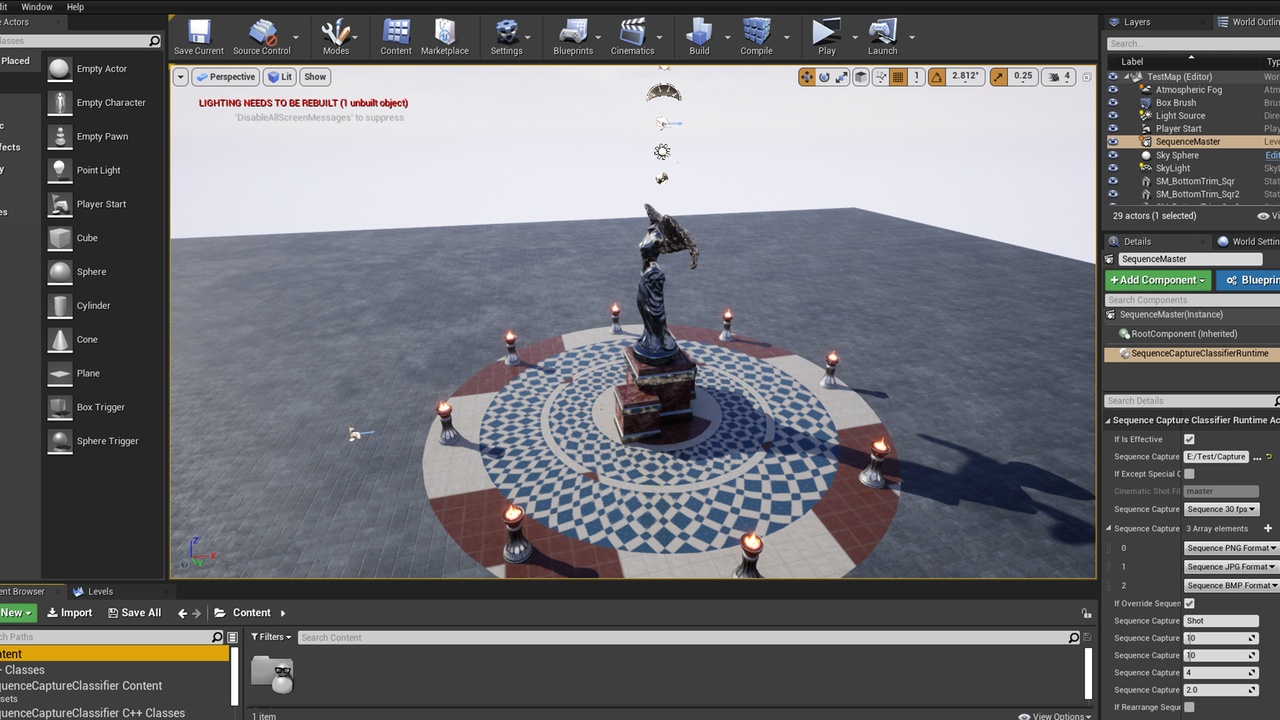Click the Blueprints toolbar icon
The height and width of the screenshot is (720, 1280).
[573, 37]
